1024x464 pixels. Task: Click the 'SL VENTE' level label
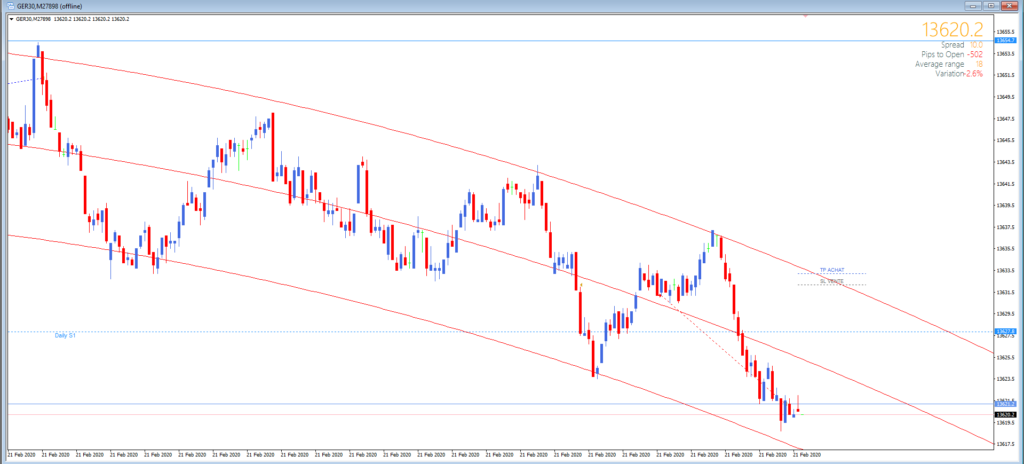[831, 281]
